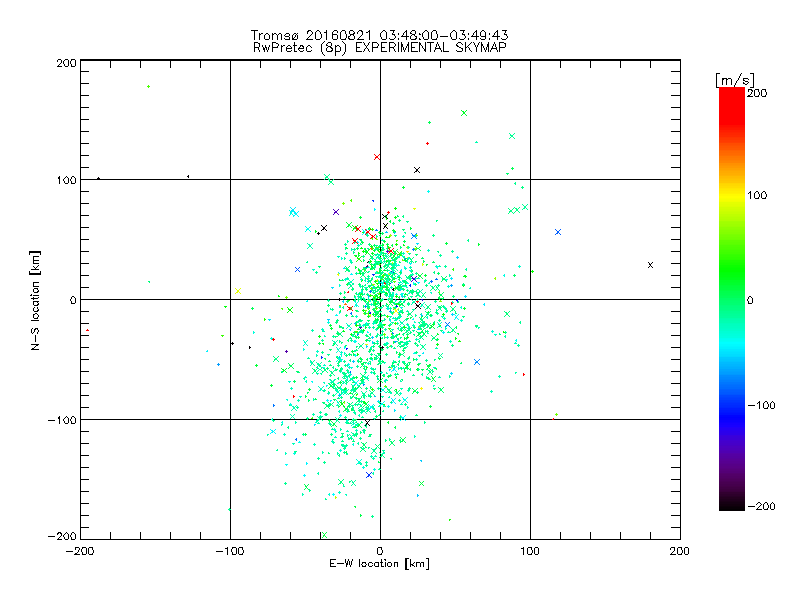This screenshot has width=800, height=600.
Task: Click the y-axis tick label '-100'
Action: point(62,420)
